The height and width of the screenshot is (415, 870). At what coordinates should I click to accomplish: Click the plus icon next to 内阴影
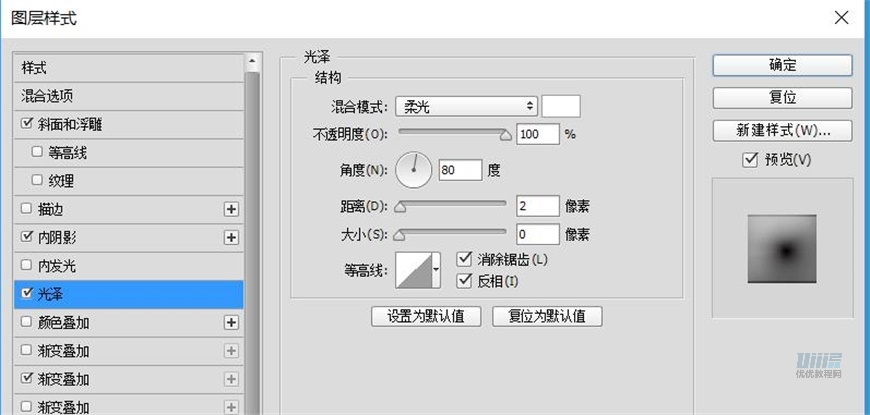tap(231, 238)
